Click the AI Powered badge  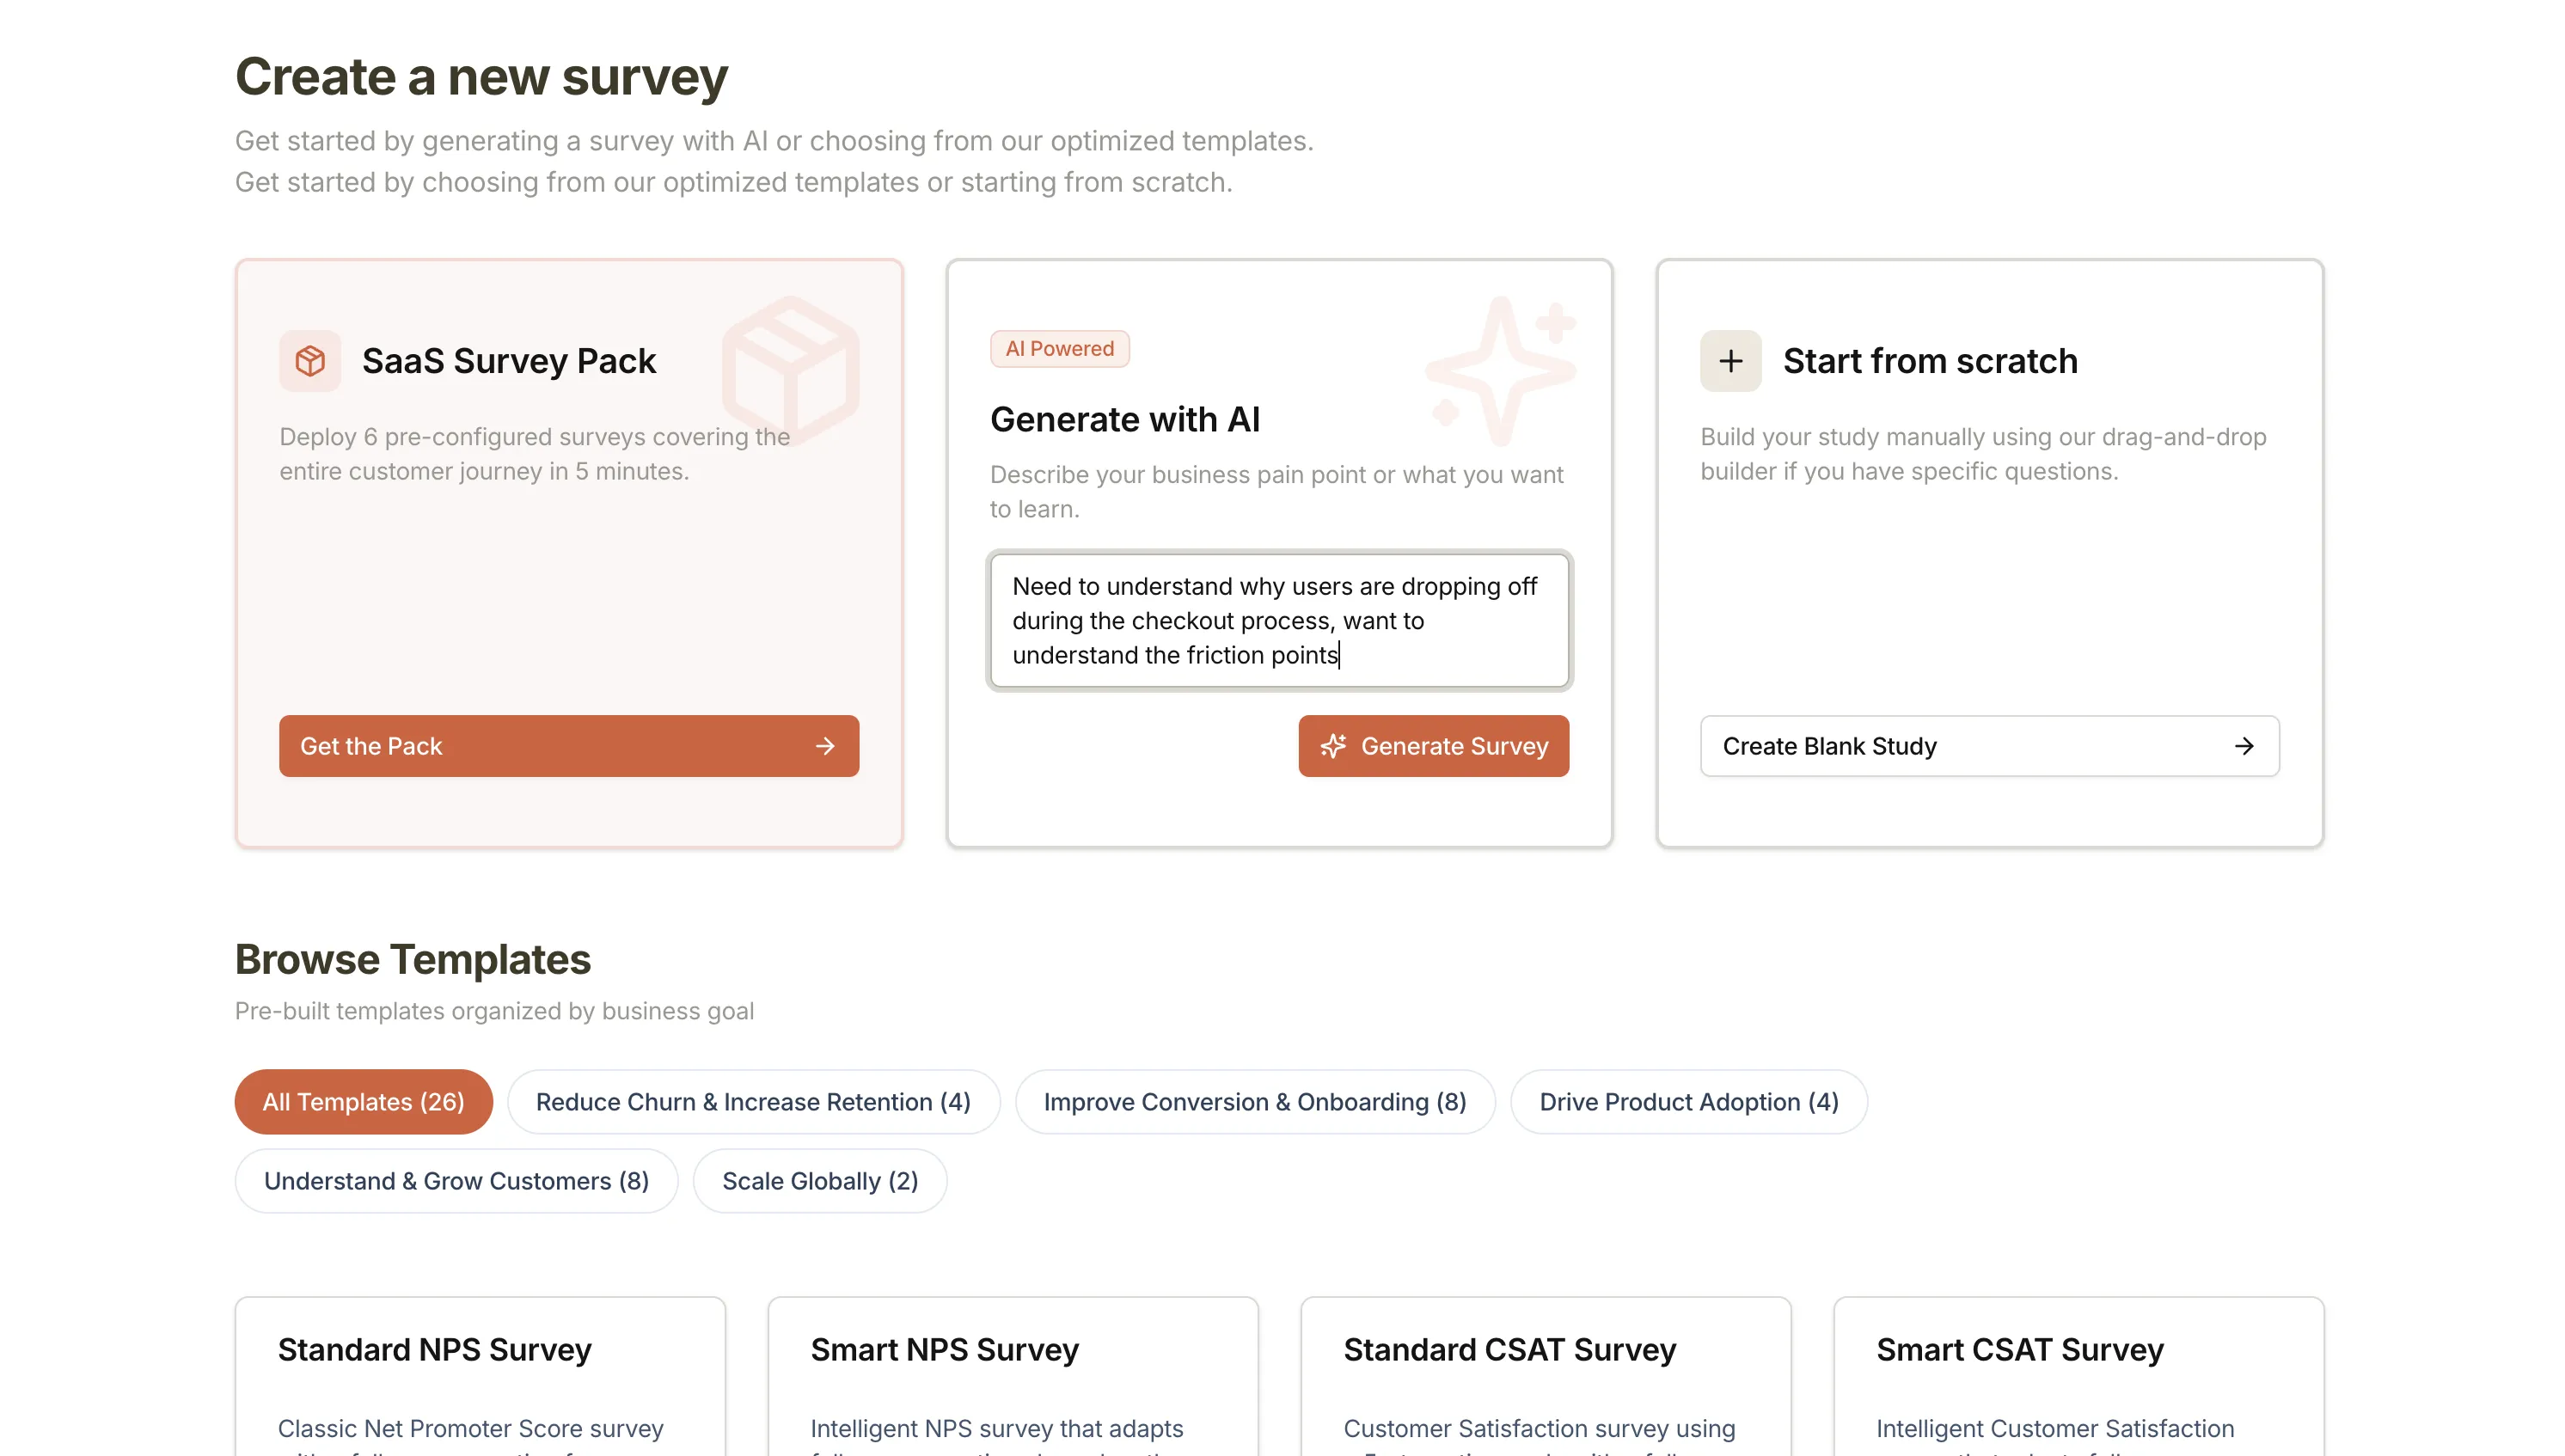tap(1060, 348)
